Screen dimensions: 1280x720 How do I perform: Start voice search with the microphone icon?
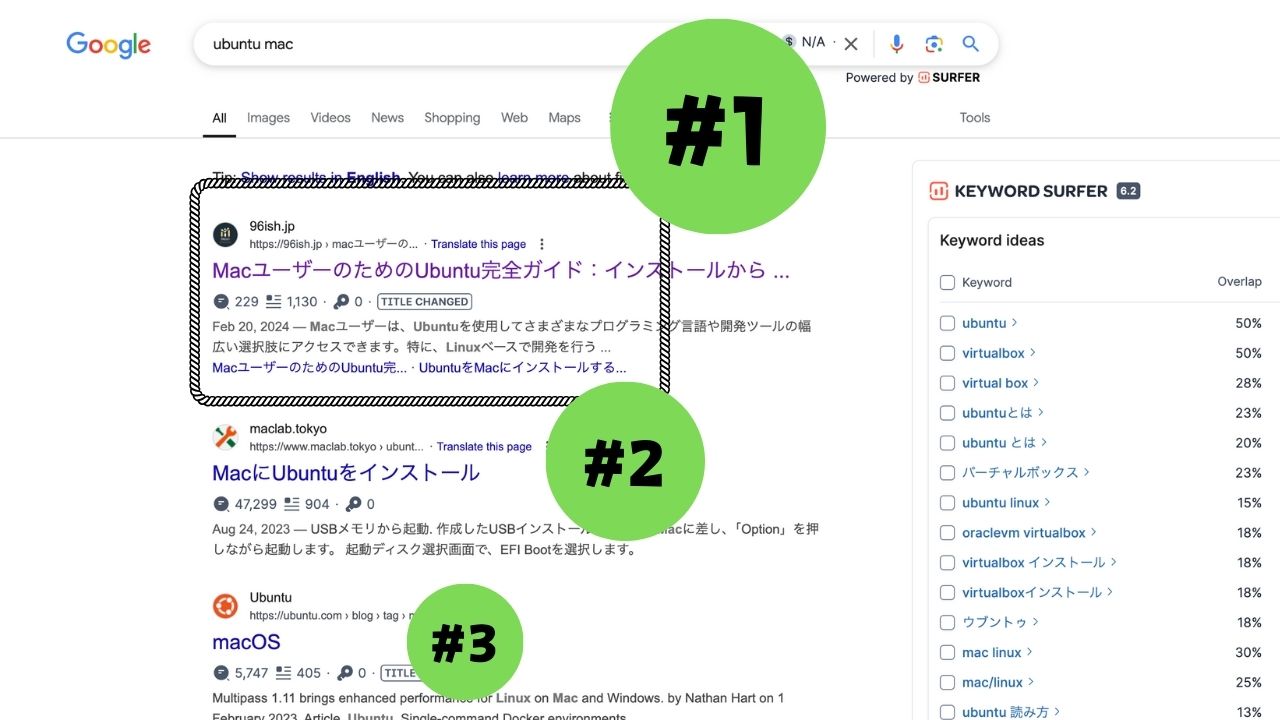(896, 44)
